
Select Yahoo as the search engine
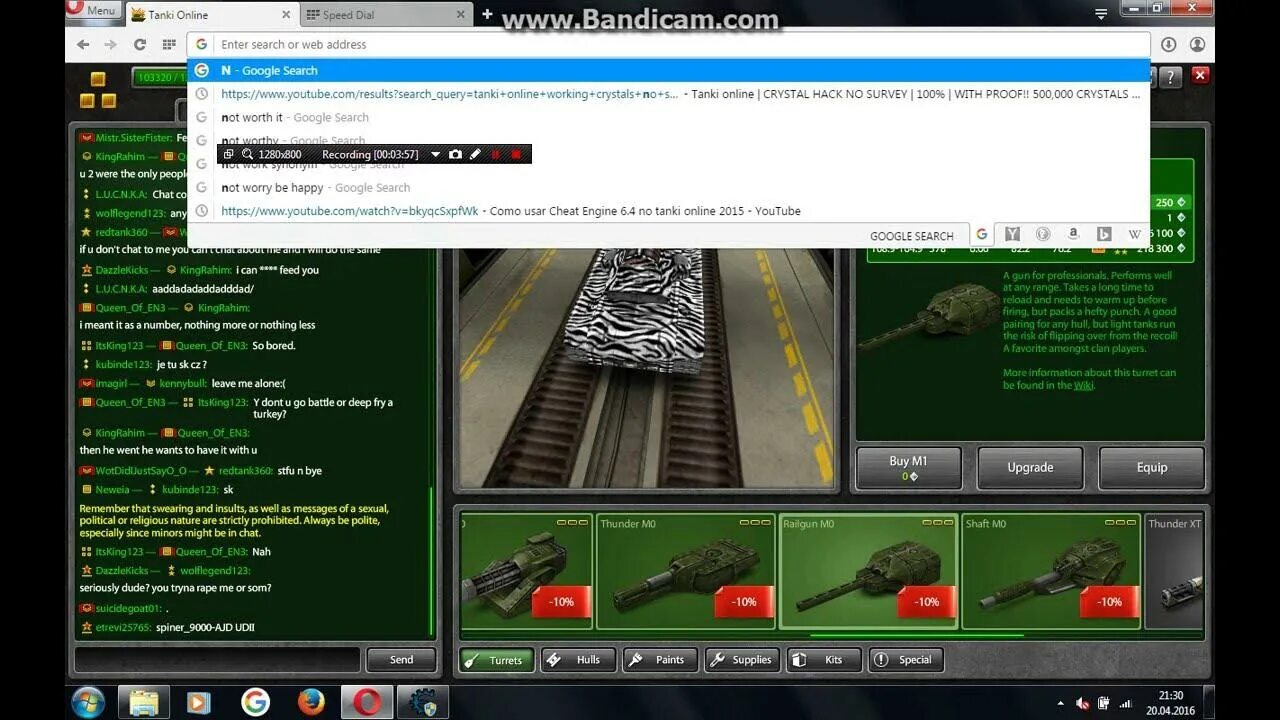(x=1012, y=234)
